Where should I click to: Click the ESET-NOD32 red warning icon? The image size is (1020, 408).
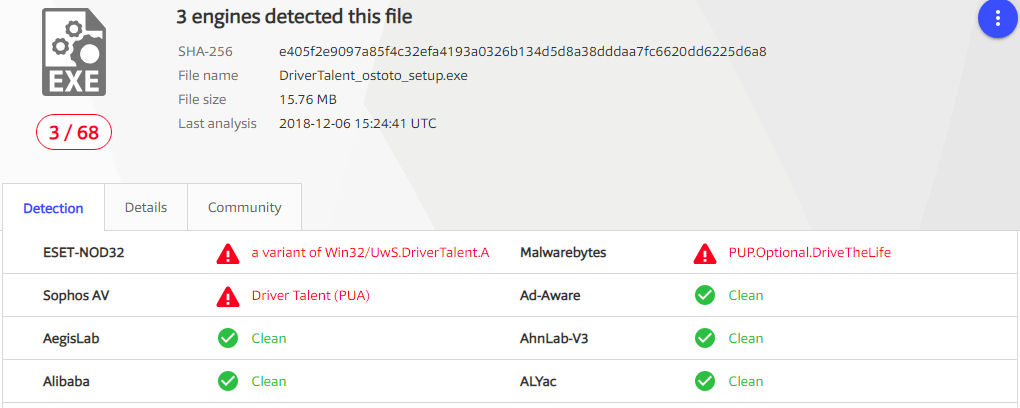(x=228, y=253)
